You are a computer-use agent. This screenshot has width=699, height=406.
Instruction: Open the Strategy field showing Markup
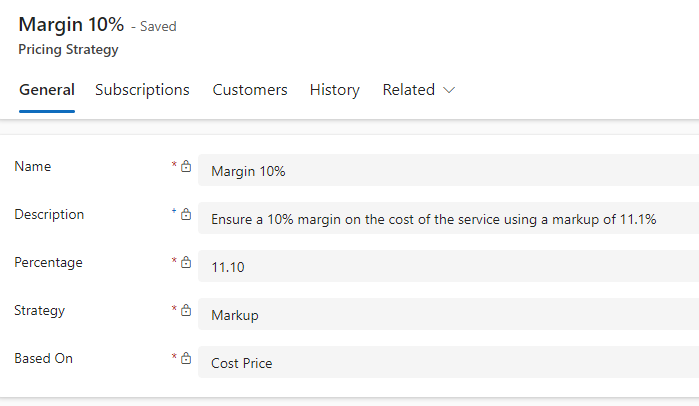pos(448,315)
